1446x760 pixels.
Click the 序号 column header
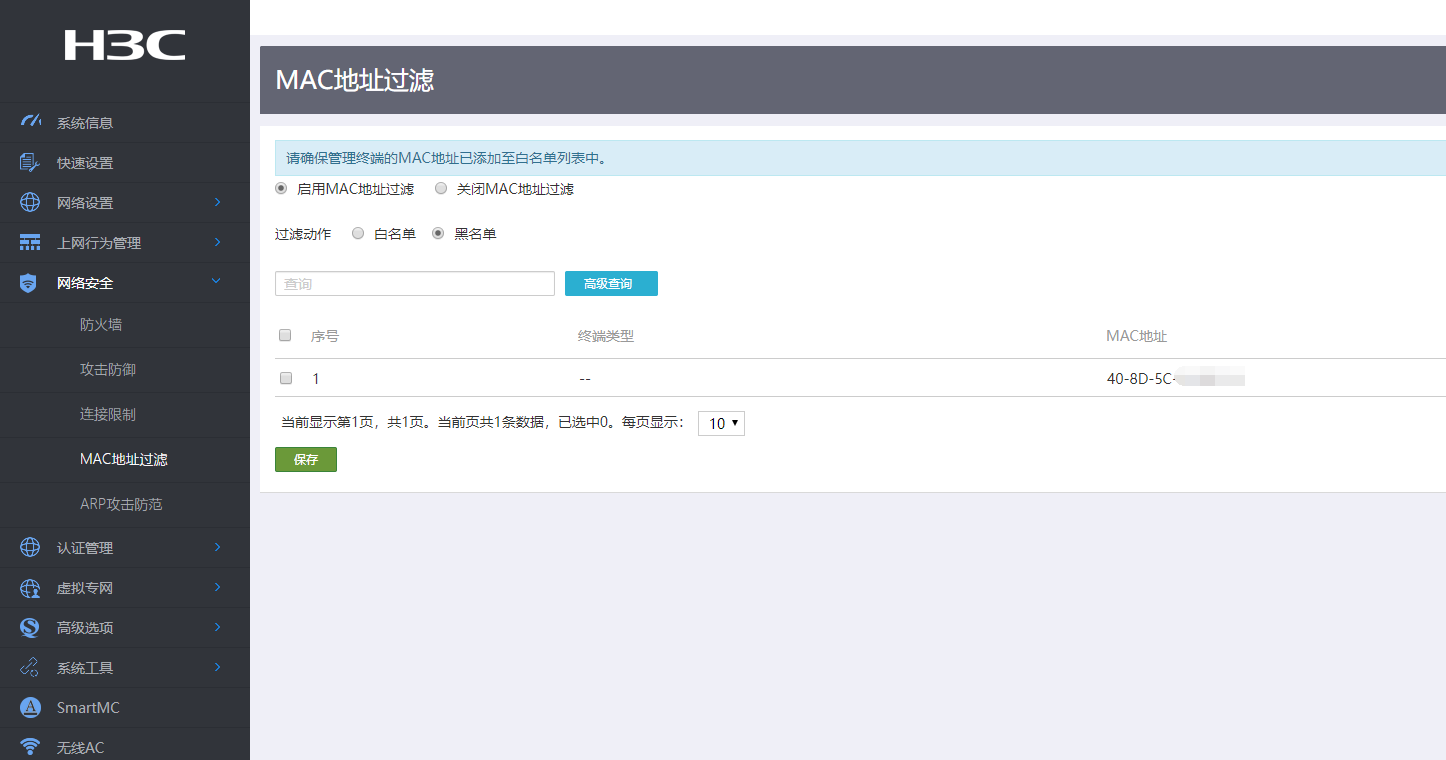pyautogui.click(x=325, y=336)
